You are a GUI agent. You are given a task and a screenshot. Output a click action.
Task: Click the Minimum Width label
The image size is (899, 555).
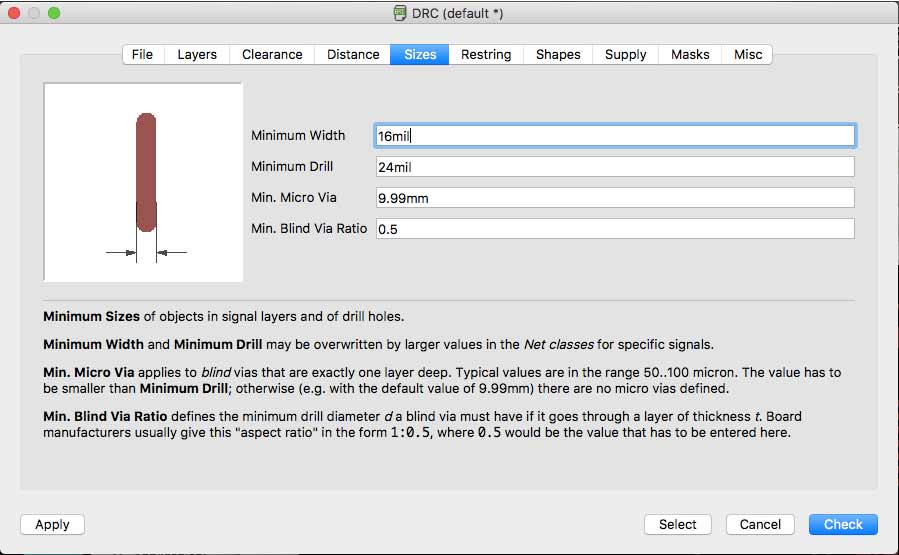[x=298, y=136]
